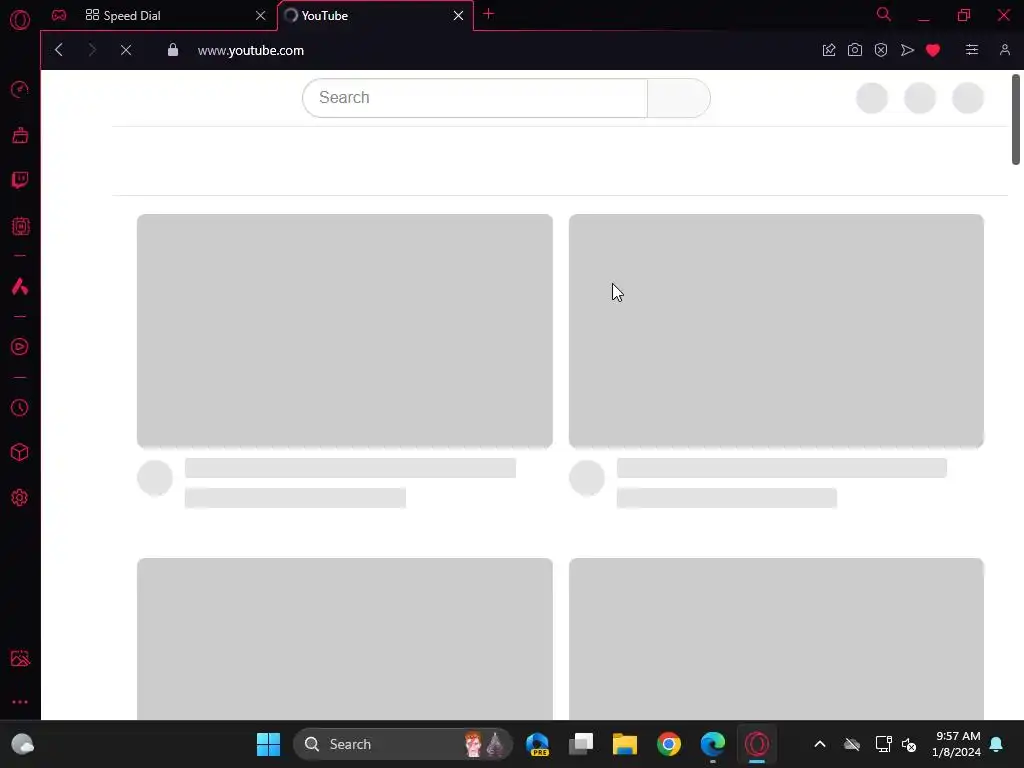Take a snapshot with camera icon
This screenshot has height=768, width=1024.
click(855, 50)
